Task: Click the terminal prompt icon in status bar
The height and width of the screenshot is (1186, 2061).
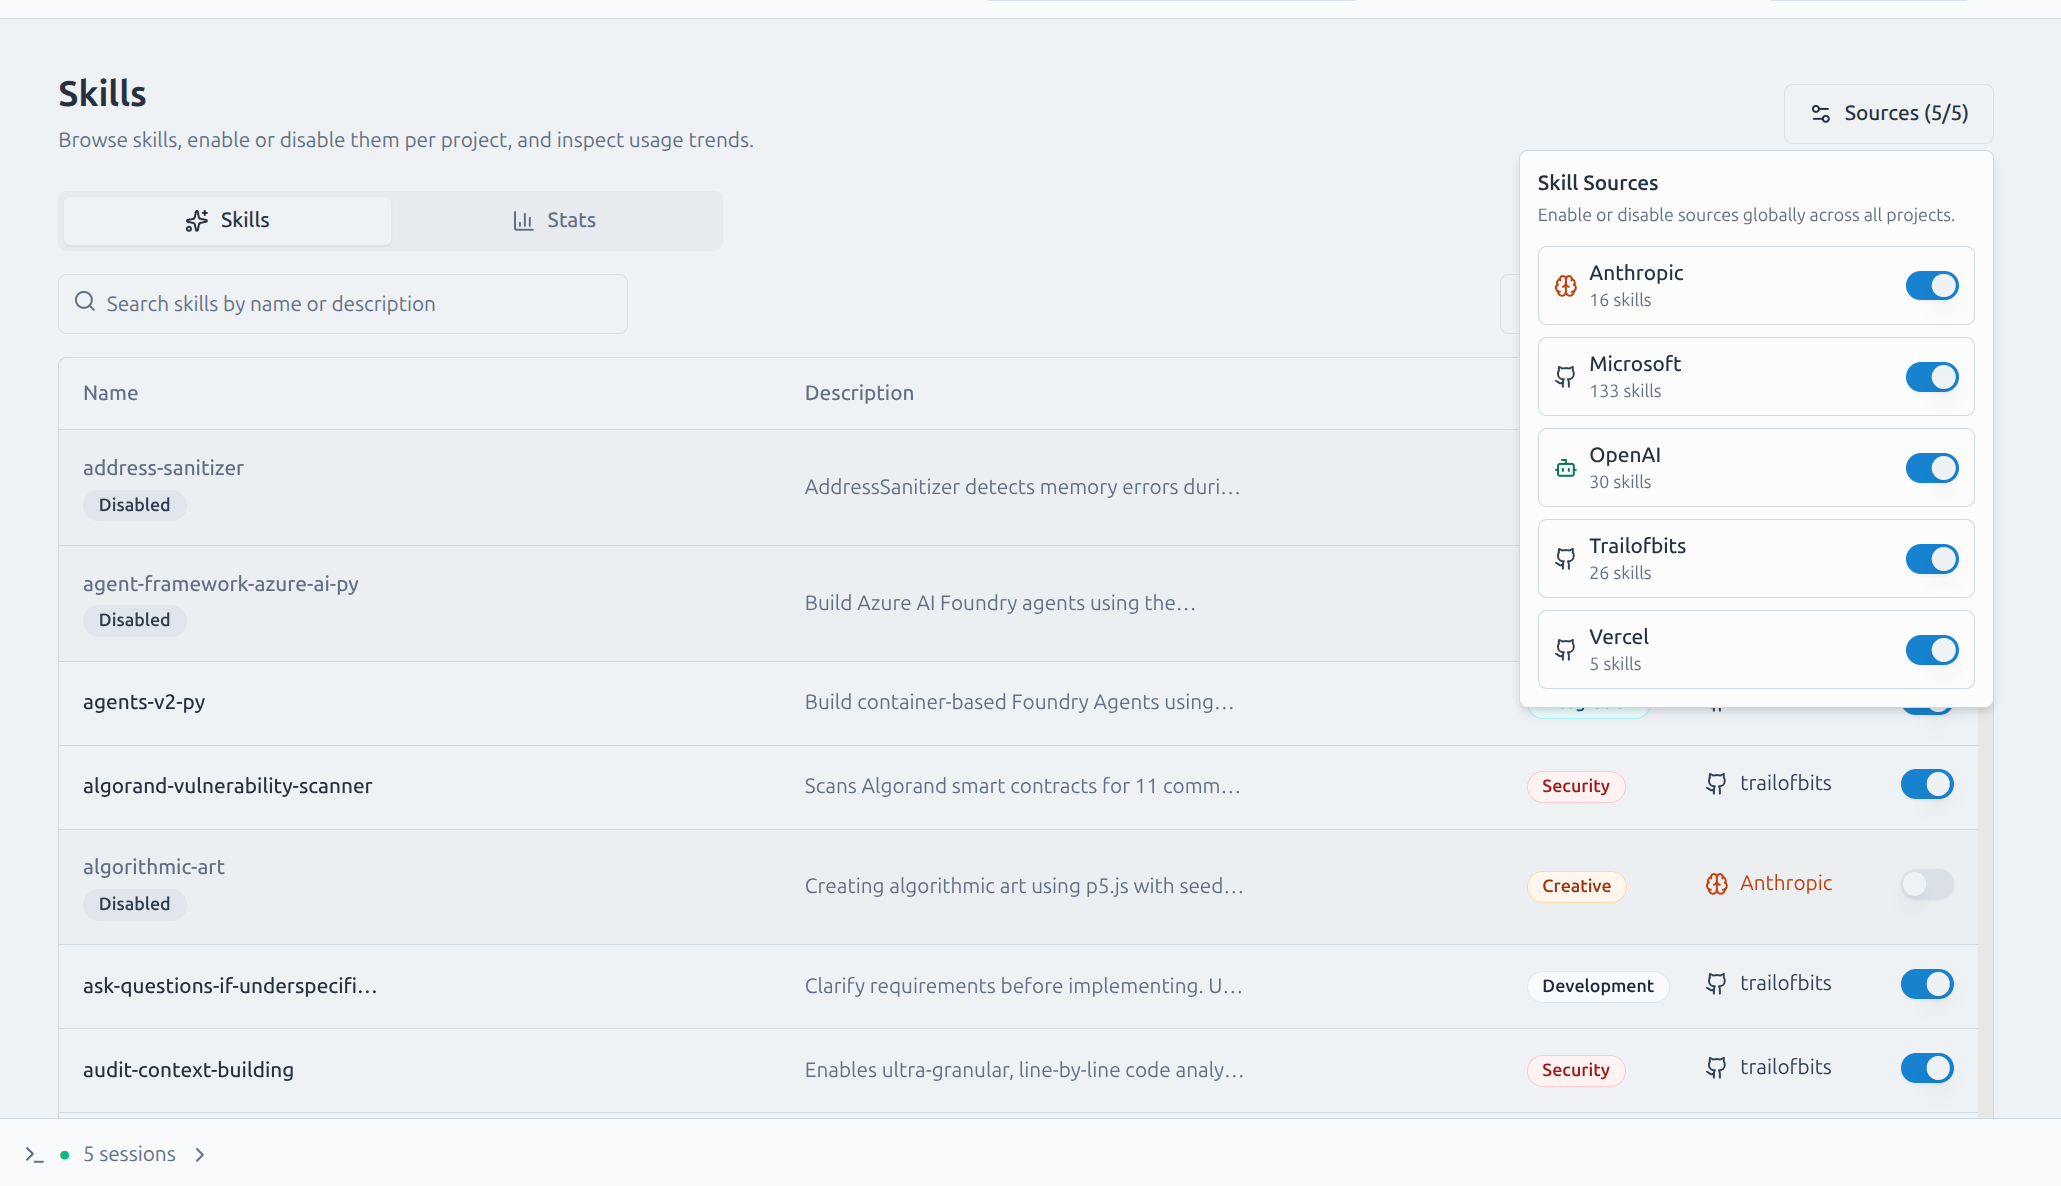Action: pyautogui.click(x=35, y=1155)
